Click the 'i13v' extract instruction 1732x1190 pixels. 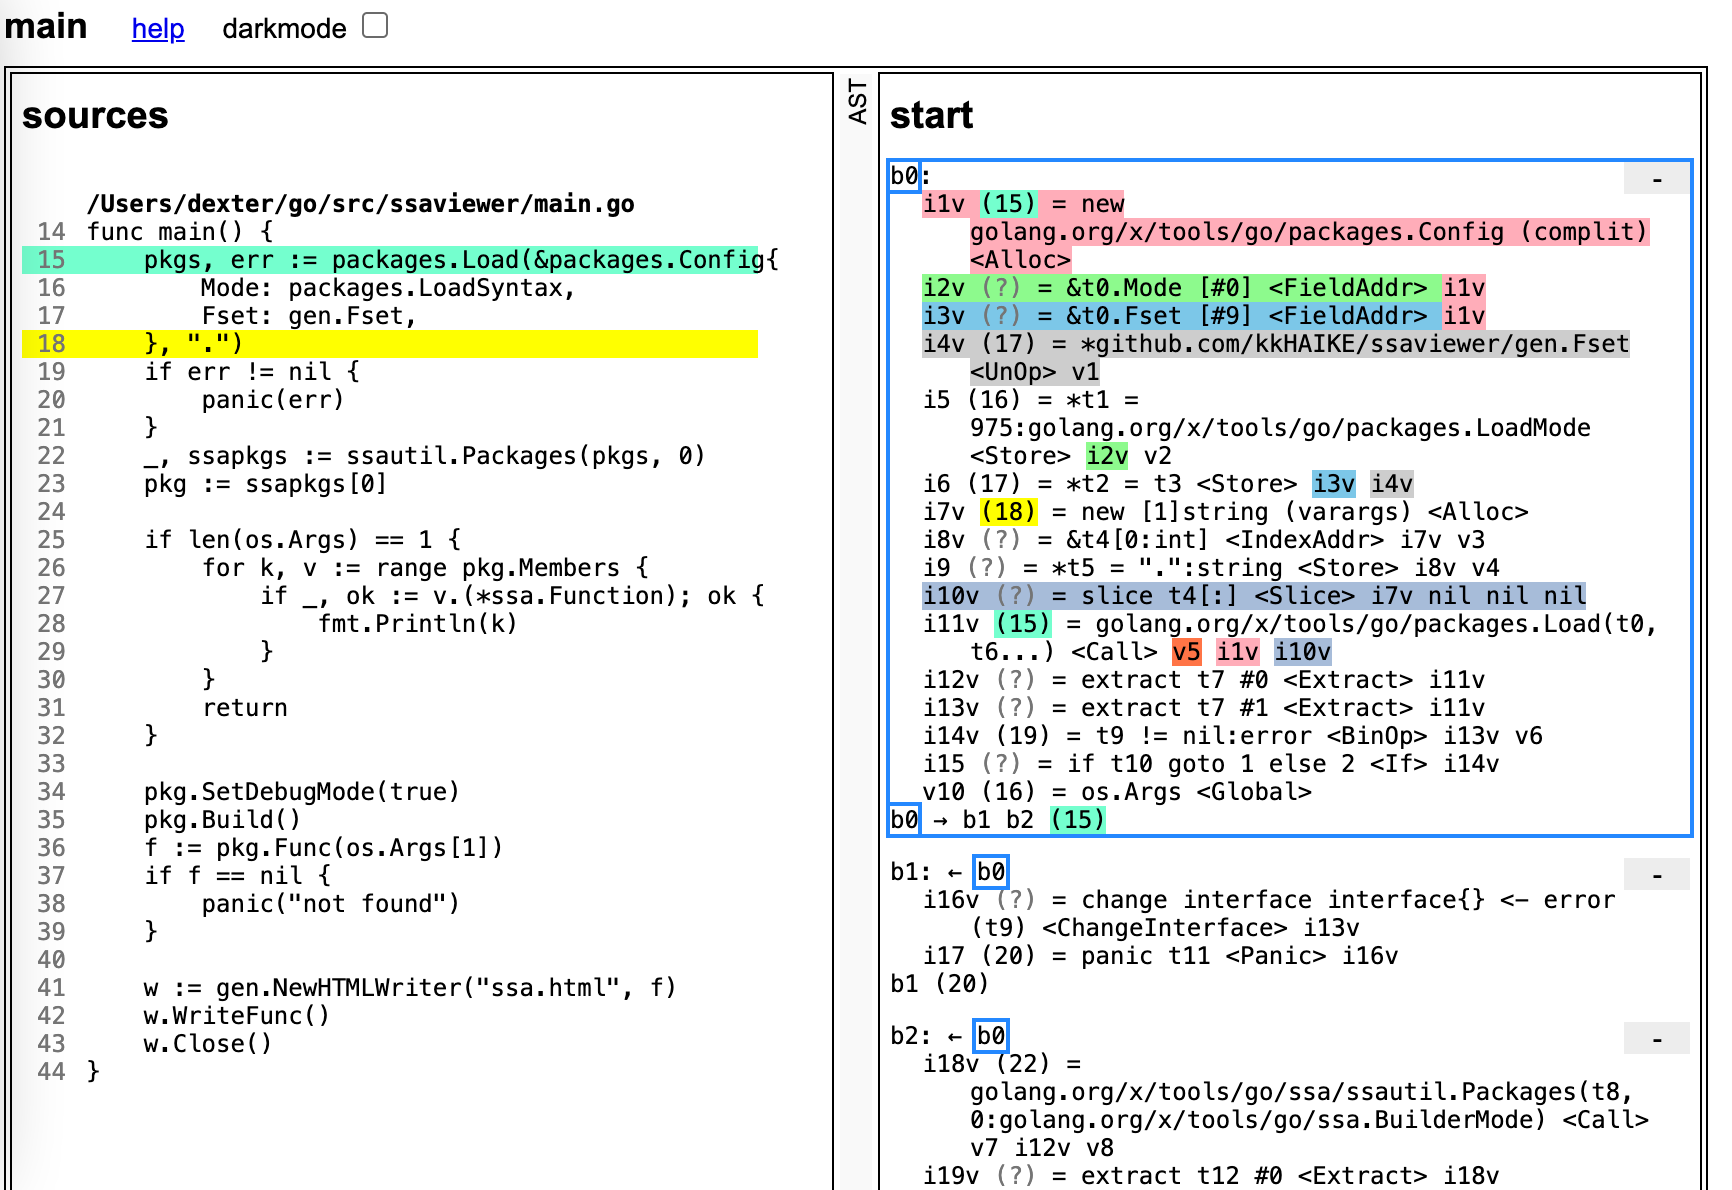1203,708
